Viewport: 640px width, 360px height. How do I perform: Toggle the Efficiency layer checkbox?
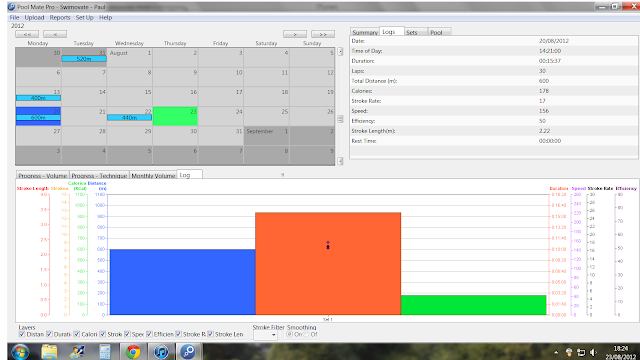pos(149,334)
